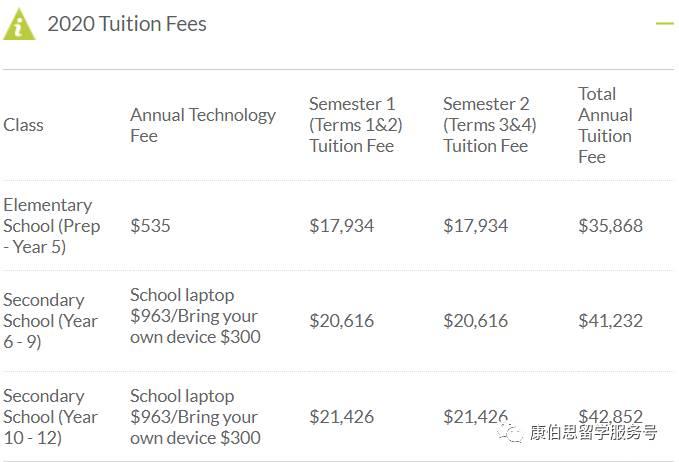Click the green info triangle icon
The width and height of the screenshot is (679, 462).
point(19,24)
